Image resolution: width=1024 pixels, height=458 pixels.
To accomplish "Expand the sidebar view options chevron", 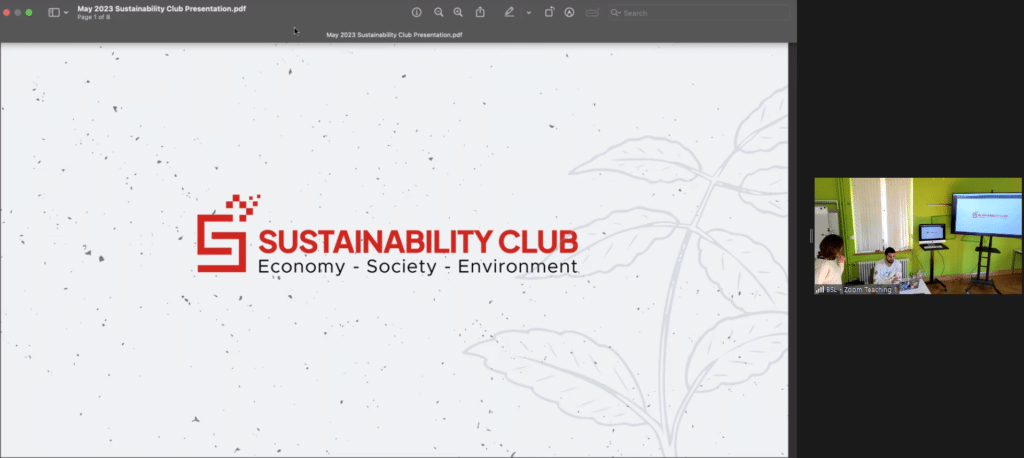I will (x=66, y=13).
